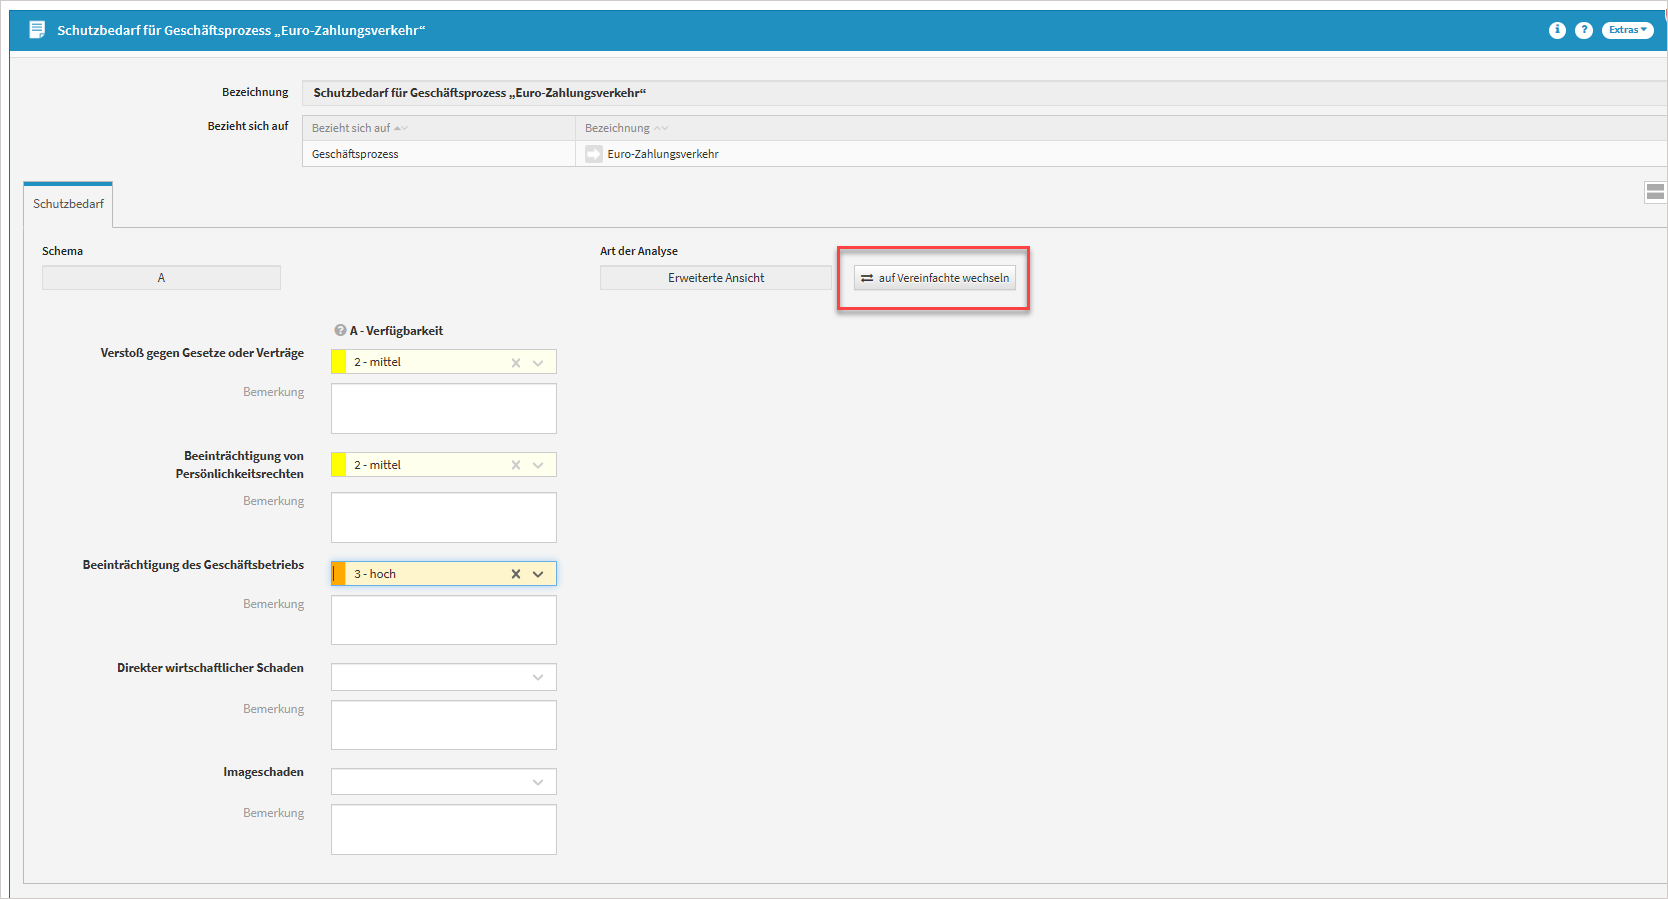Screen dimensions: 1668x899
Task: Click the document icon in the title bar
Action: click(x=37, y=30)
